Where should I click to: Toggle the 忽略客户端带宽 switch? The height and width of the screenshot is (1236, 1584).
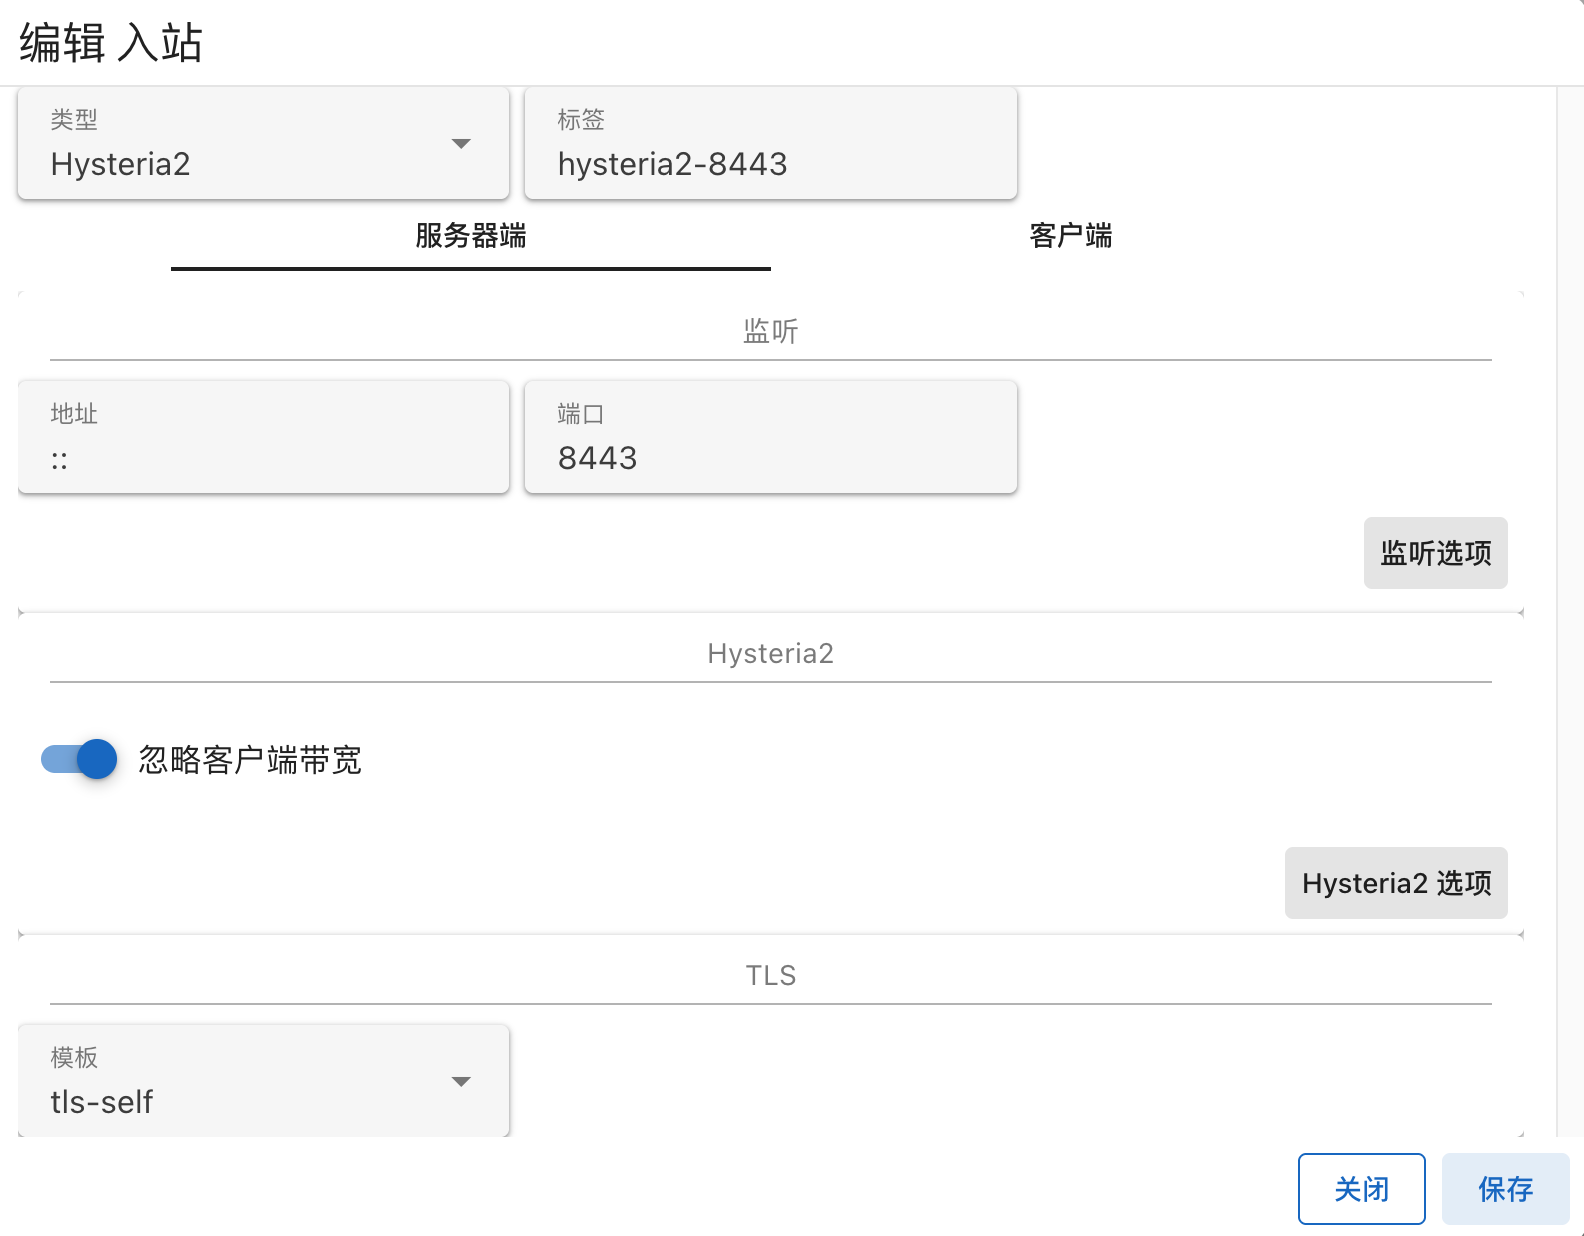[79, 760]
